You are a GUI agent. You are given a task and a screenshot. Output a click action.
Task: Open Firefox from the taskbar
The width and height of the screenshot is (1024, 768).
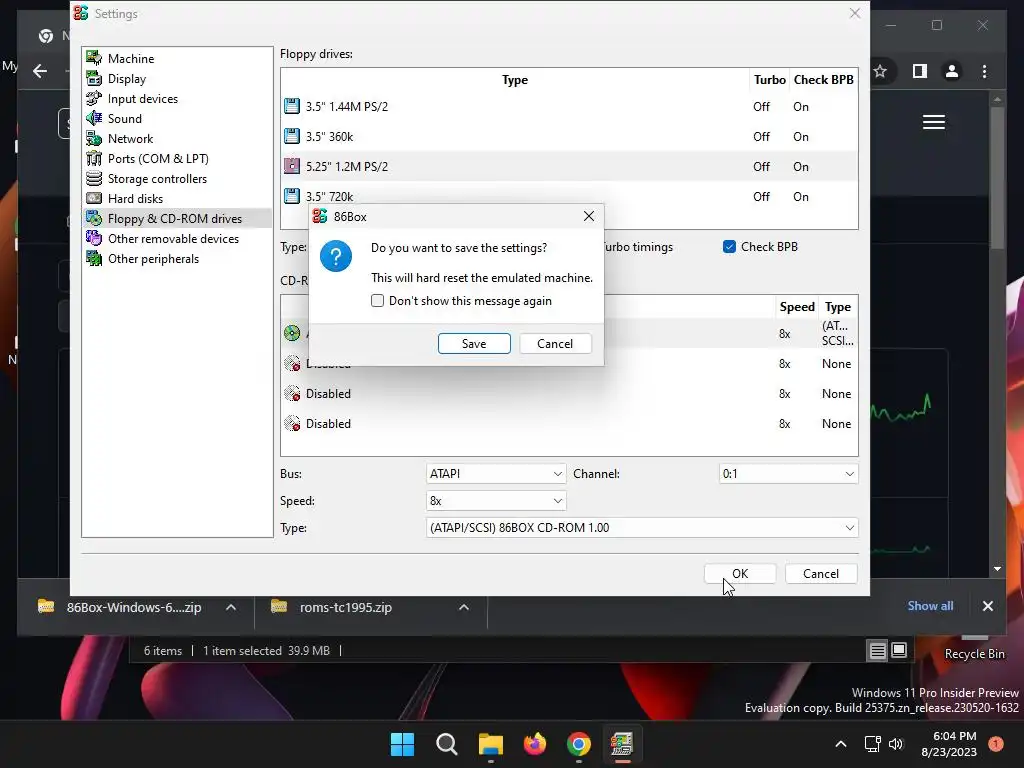tap(535, 744)
